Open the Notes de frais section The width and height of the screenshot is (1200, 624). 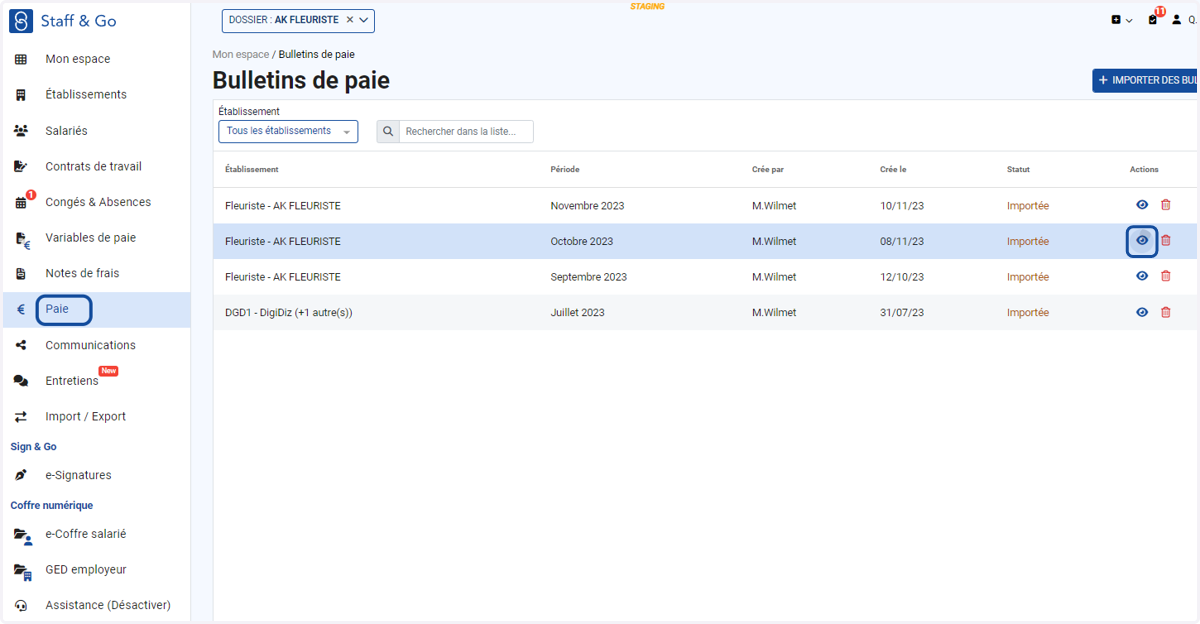point(82,273)
